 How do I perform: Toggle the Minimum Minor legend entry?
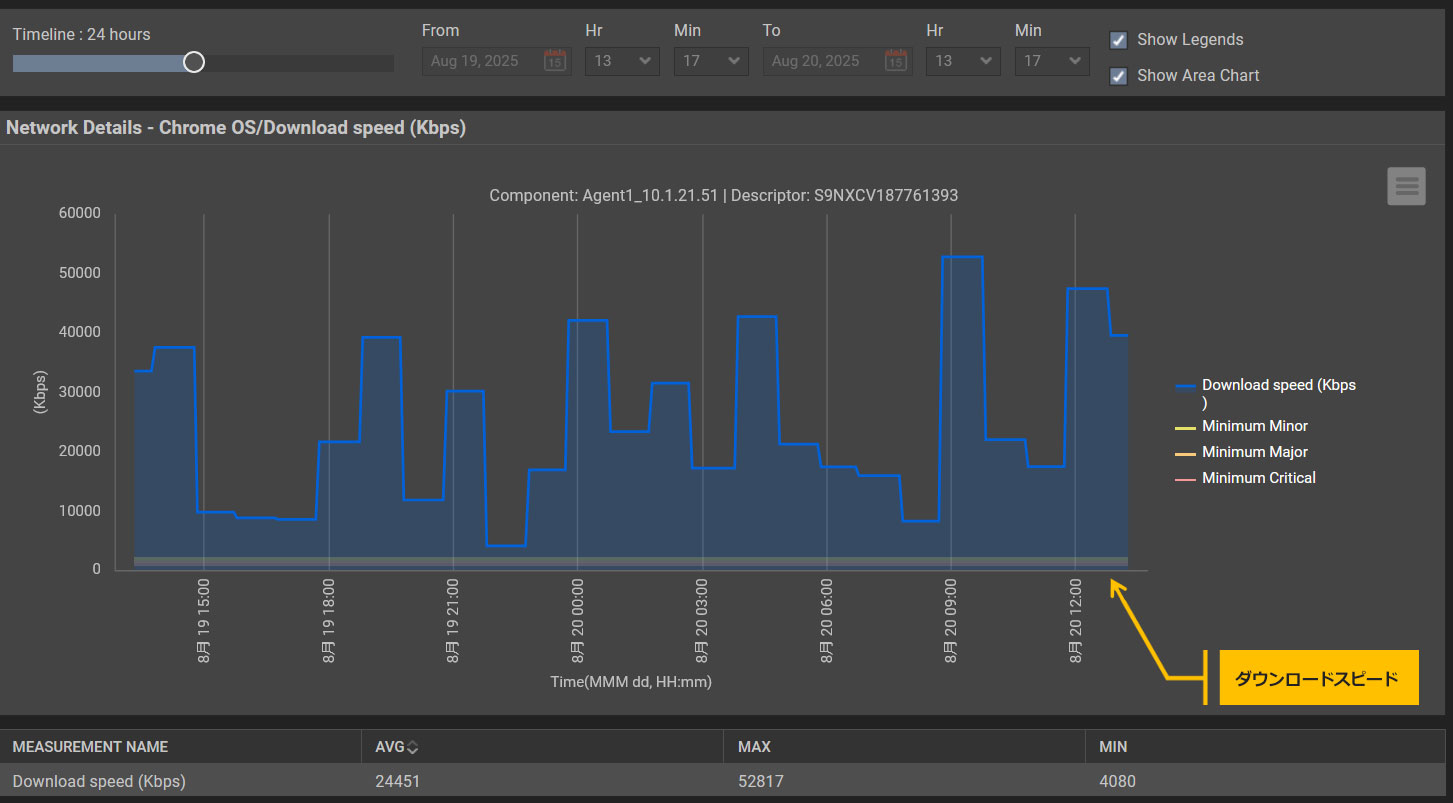click(1254, 426)
